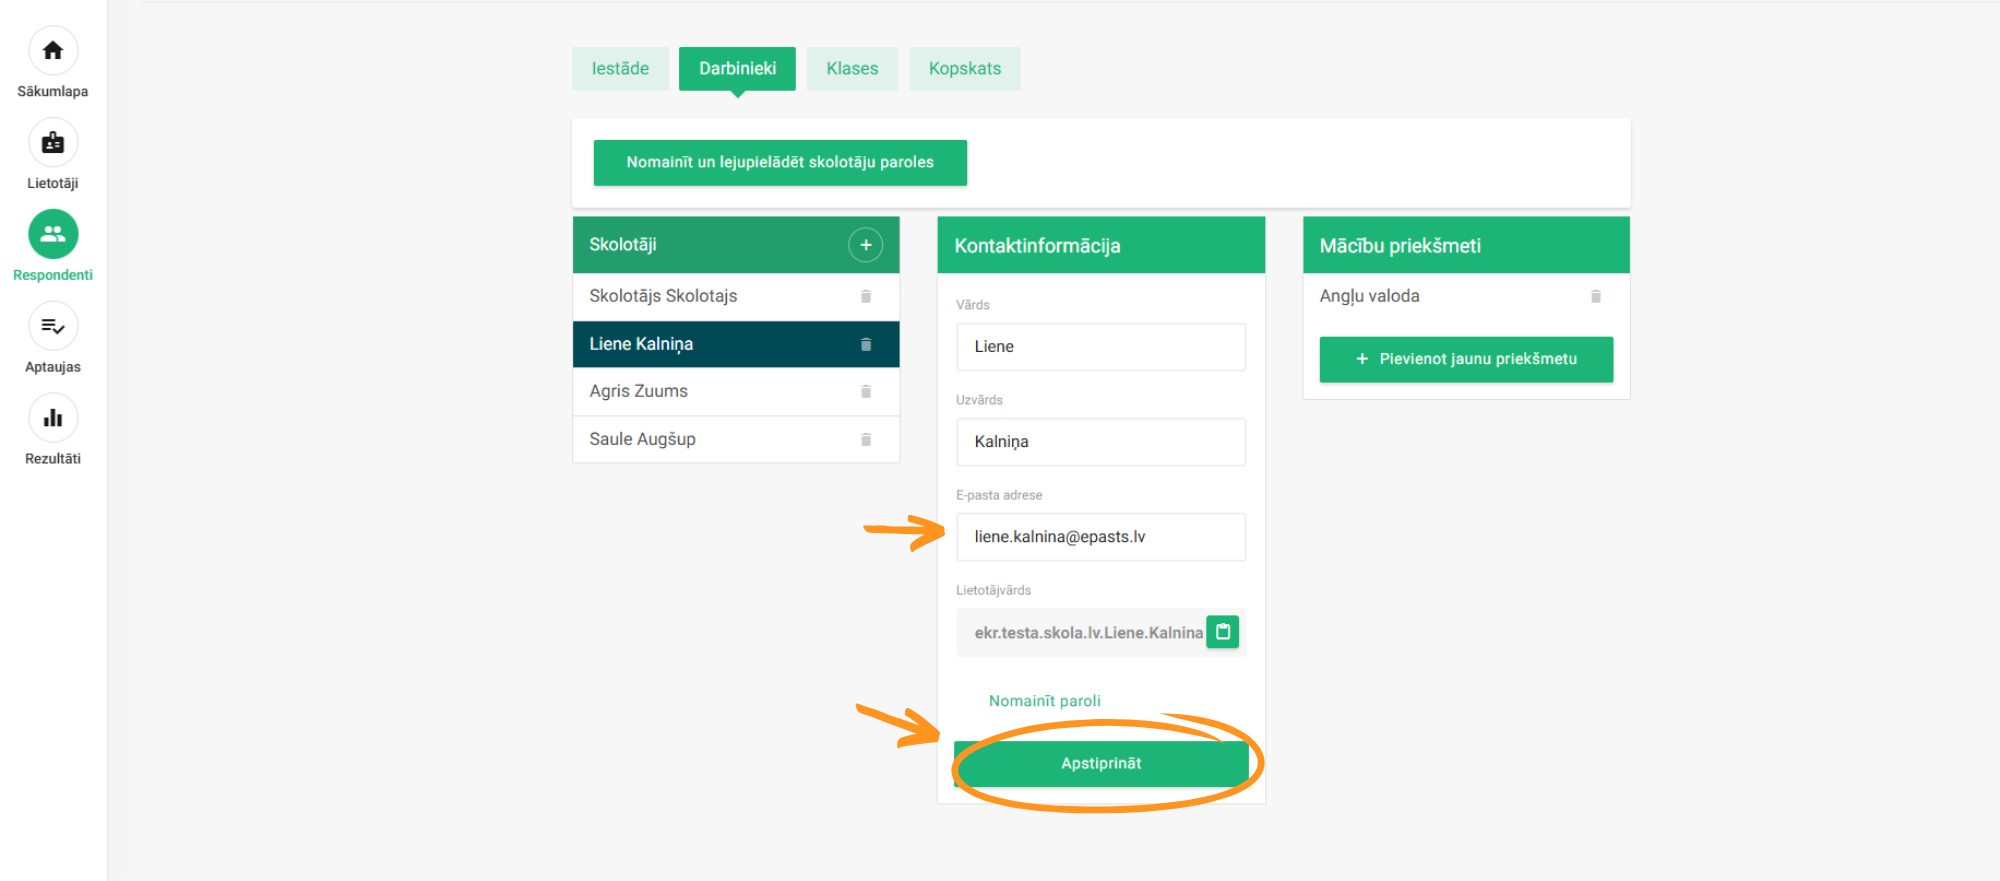Viewport: 2000px width, 881px height.
Task: Add a new teacher with plus icon
Action: coord(865,245)
